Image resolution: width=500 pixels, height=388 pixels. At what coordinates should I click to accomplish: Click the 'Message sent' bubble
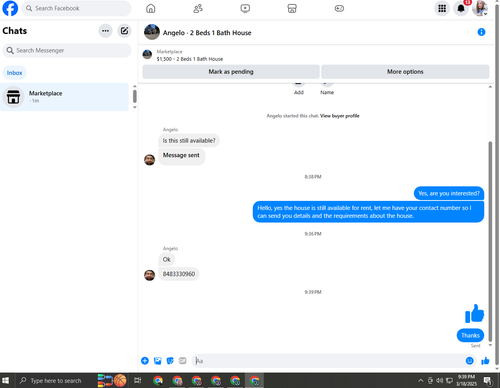coord(181,156)
